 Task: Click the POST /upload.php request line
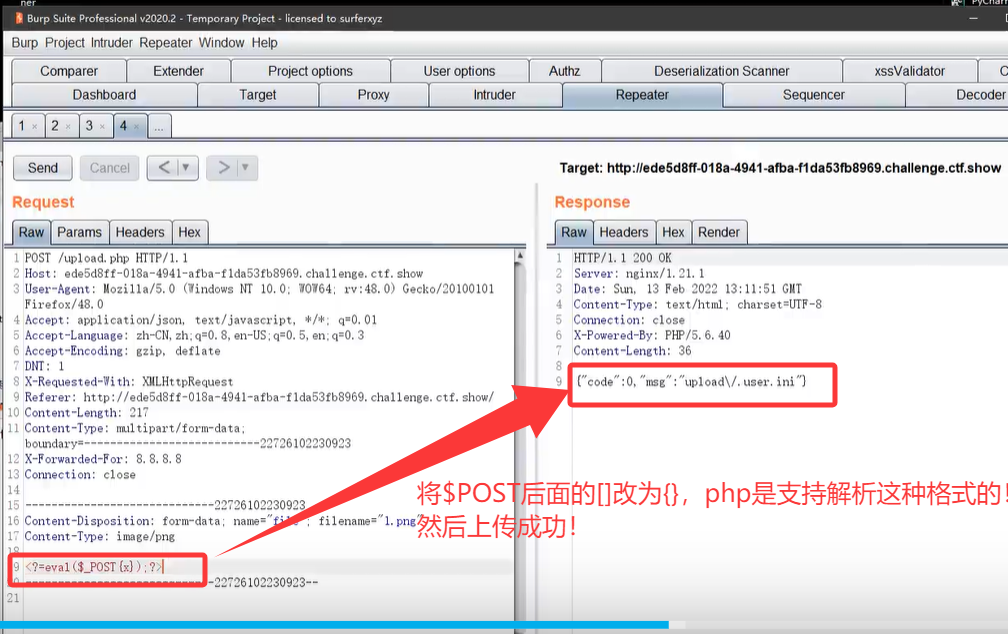tap(106, 258)
